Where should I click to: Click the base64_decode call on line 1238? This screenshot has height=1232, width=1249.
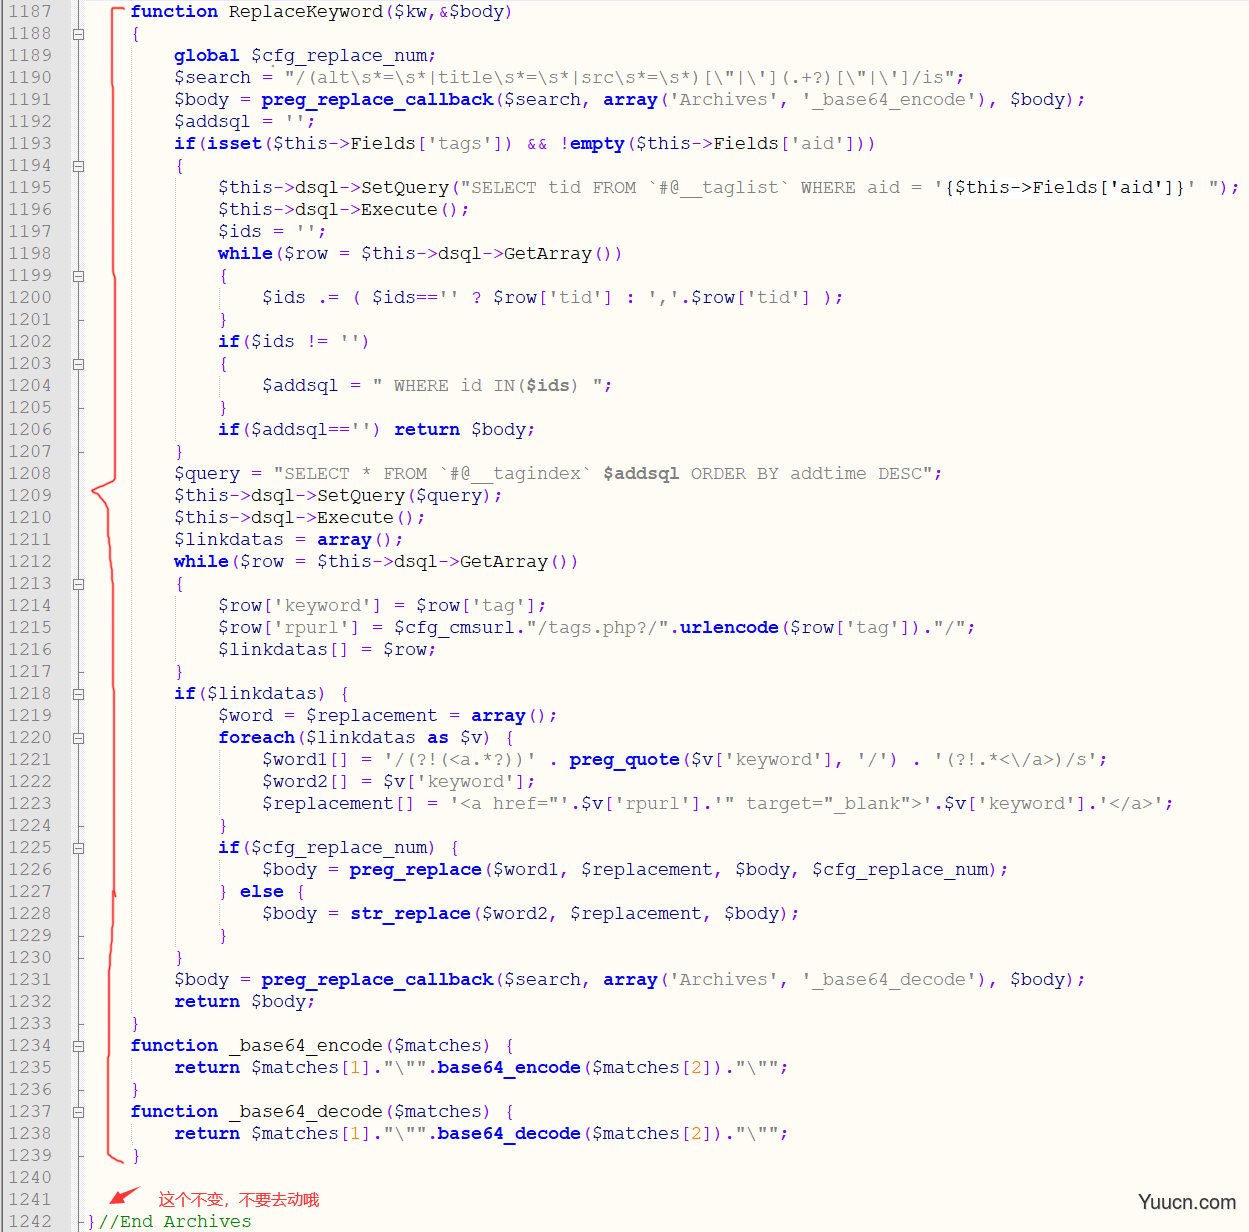click(x=508, y=1134)
